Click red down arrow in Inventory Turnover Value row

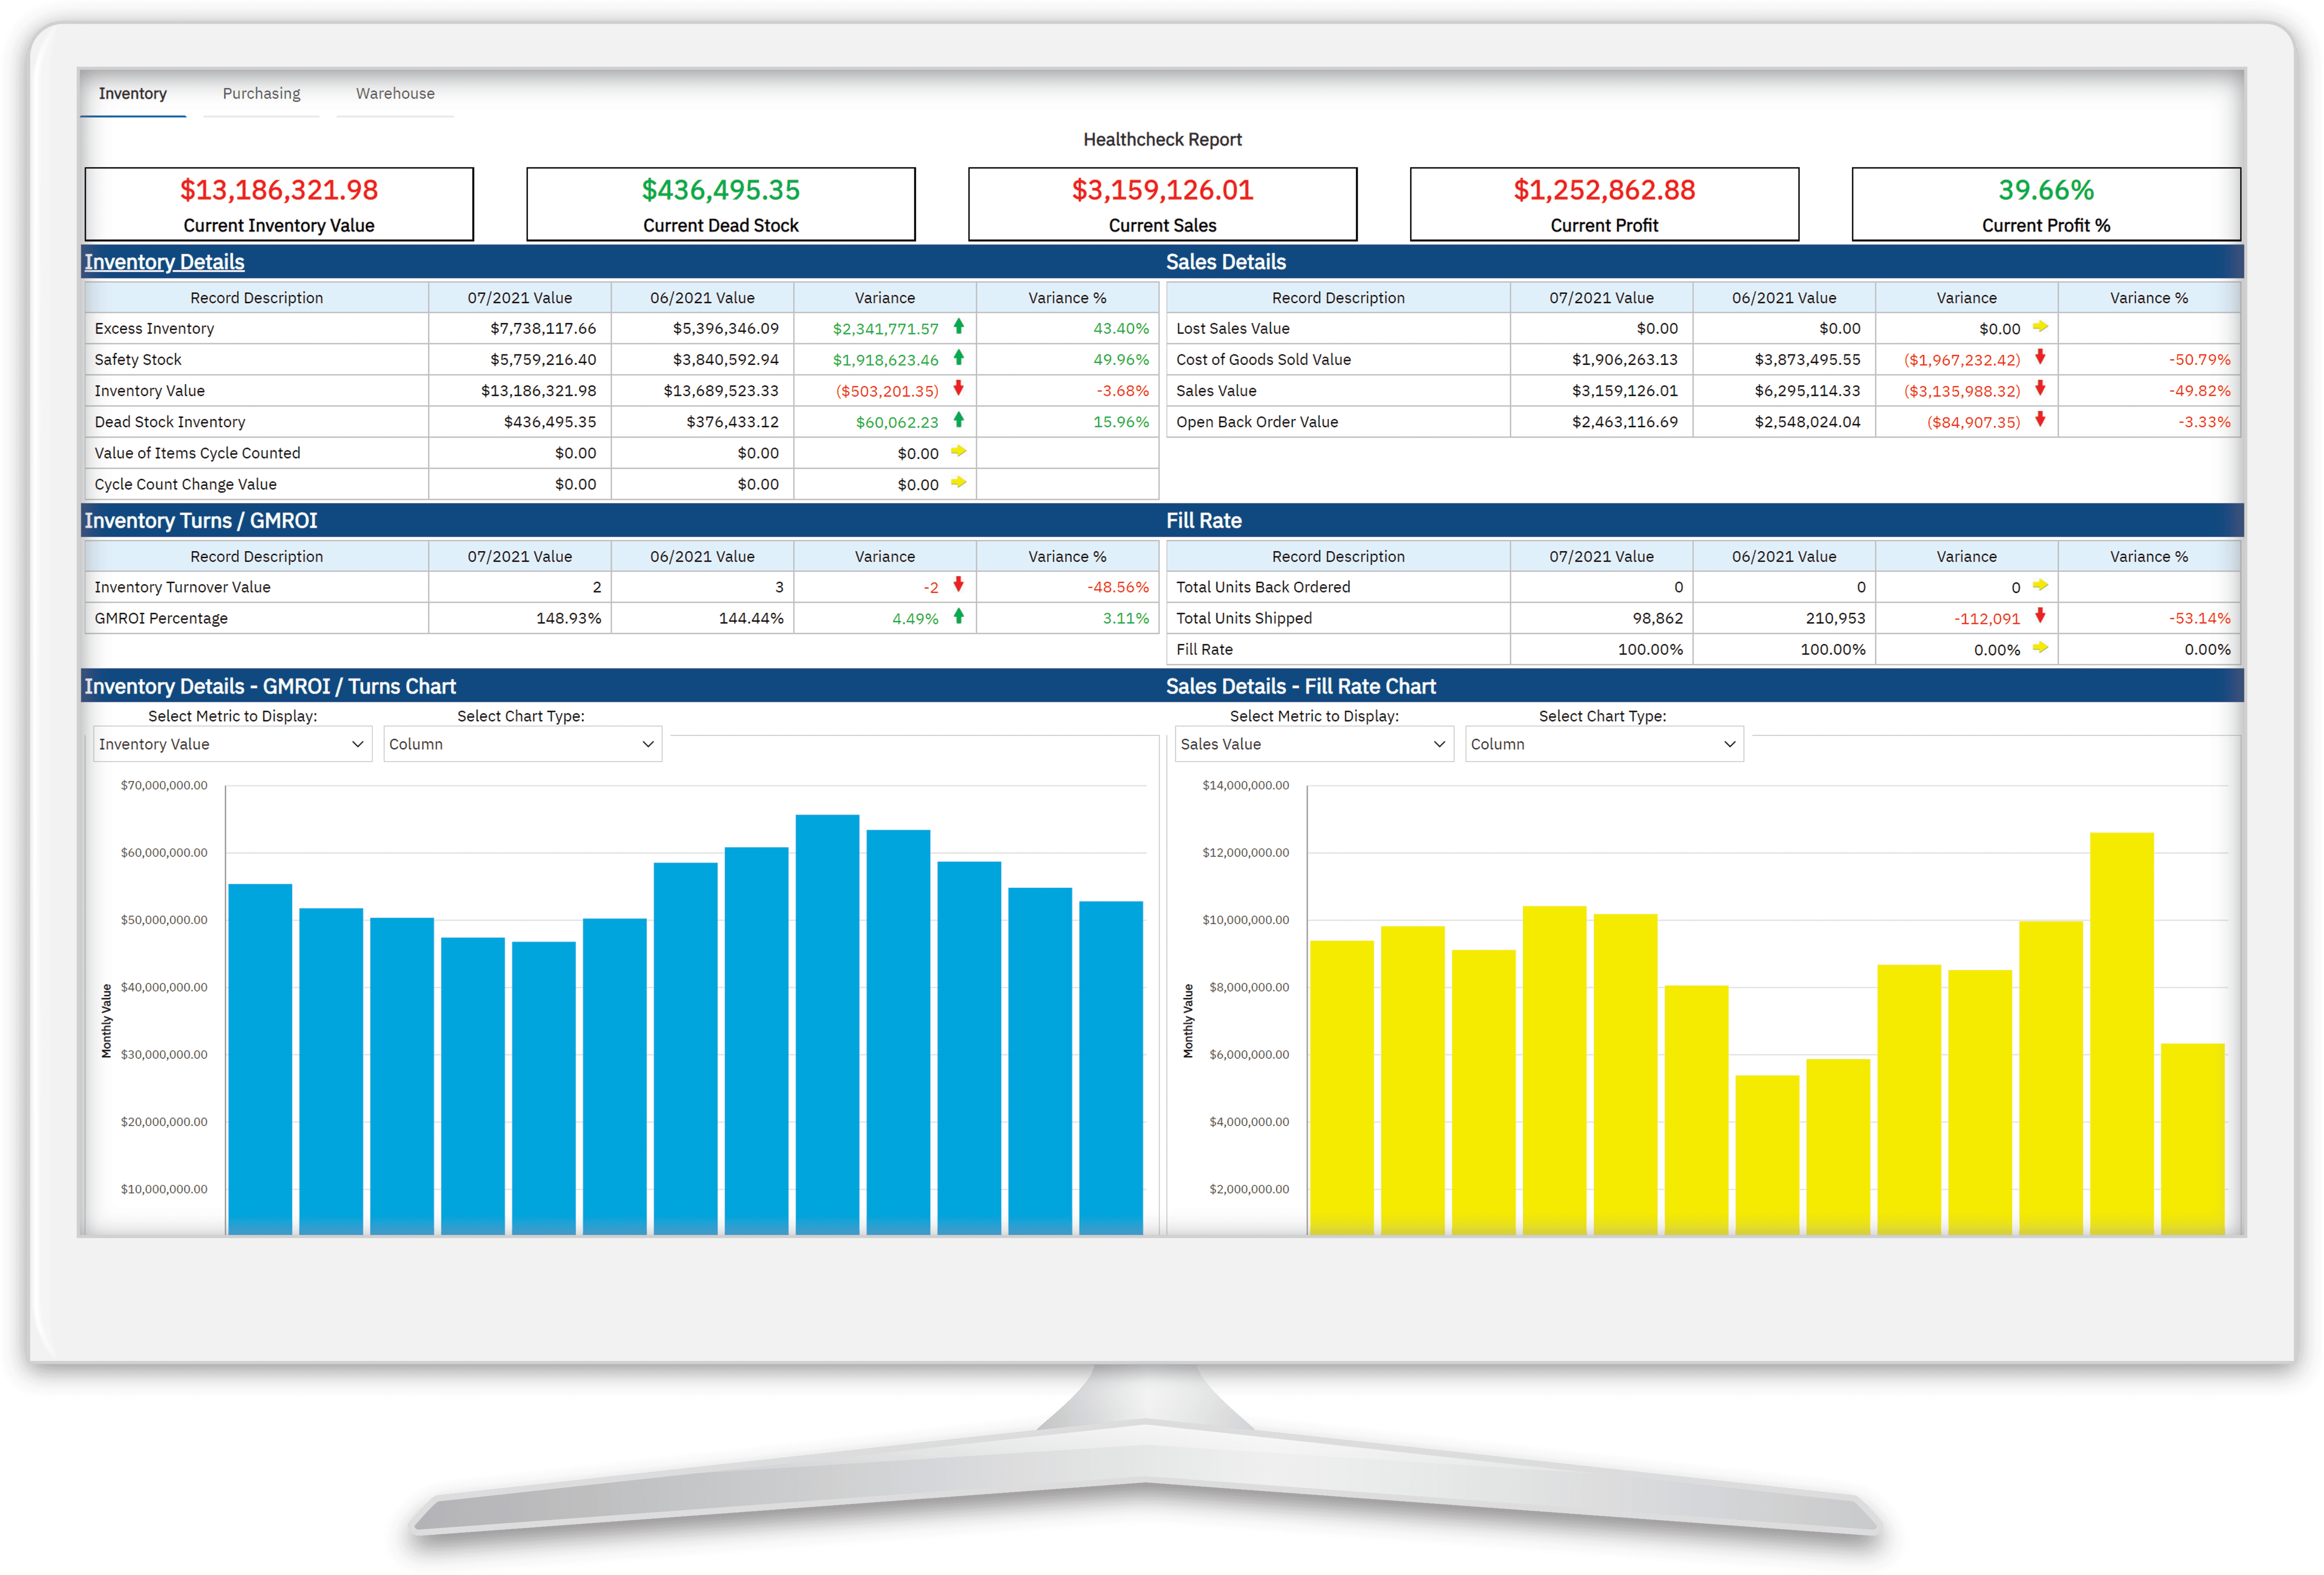(x=958, y=584)
